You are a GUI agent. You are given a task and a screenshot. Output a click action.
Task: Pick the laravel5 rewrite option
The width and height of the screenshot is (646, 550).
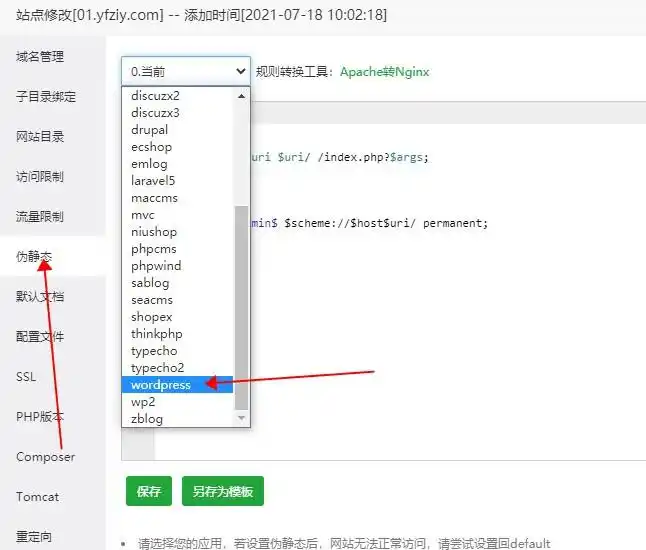pos(152,181)
